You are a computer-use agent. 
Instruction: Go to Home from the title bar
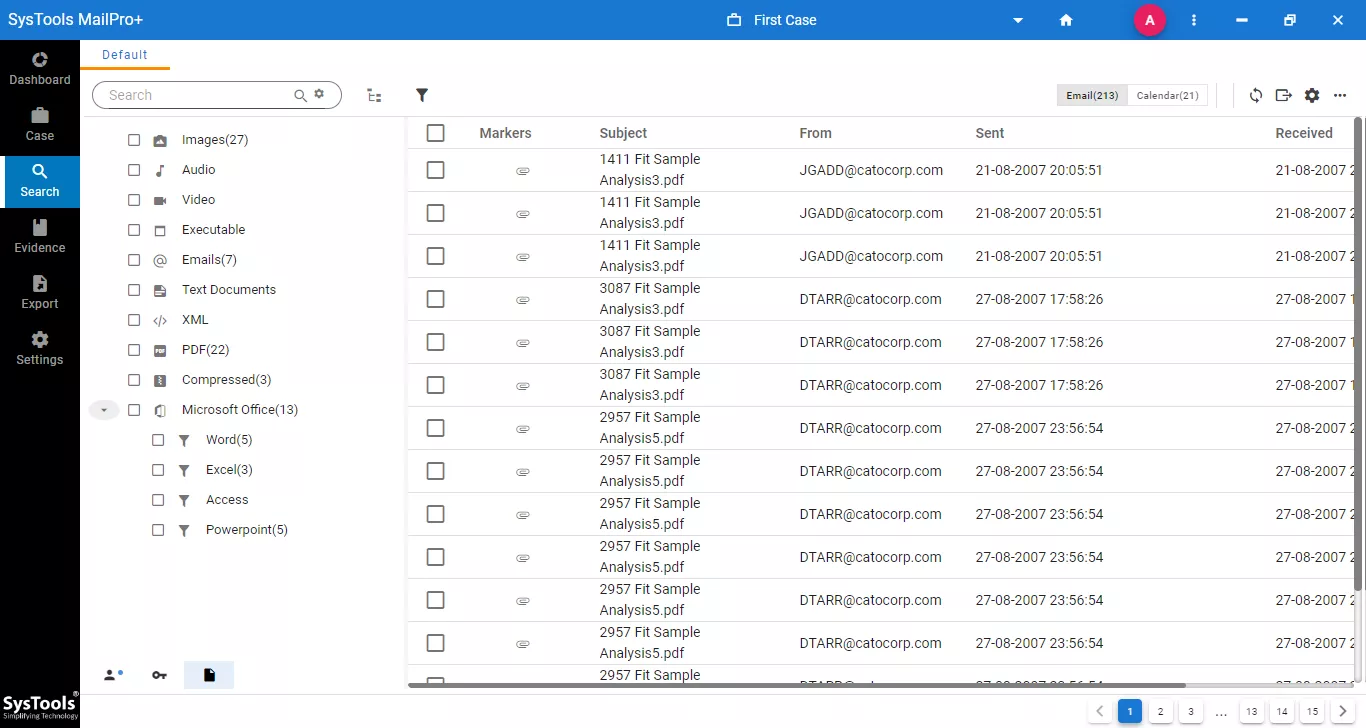(1066, 20)
